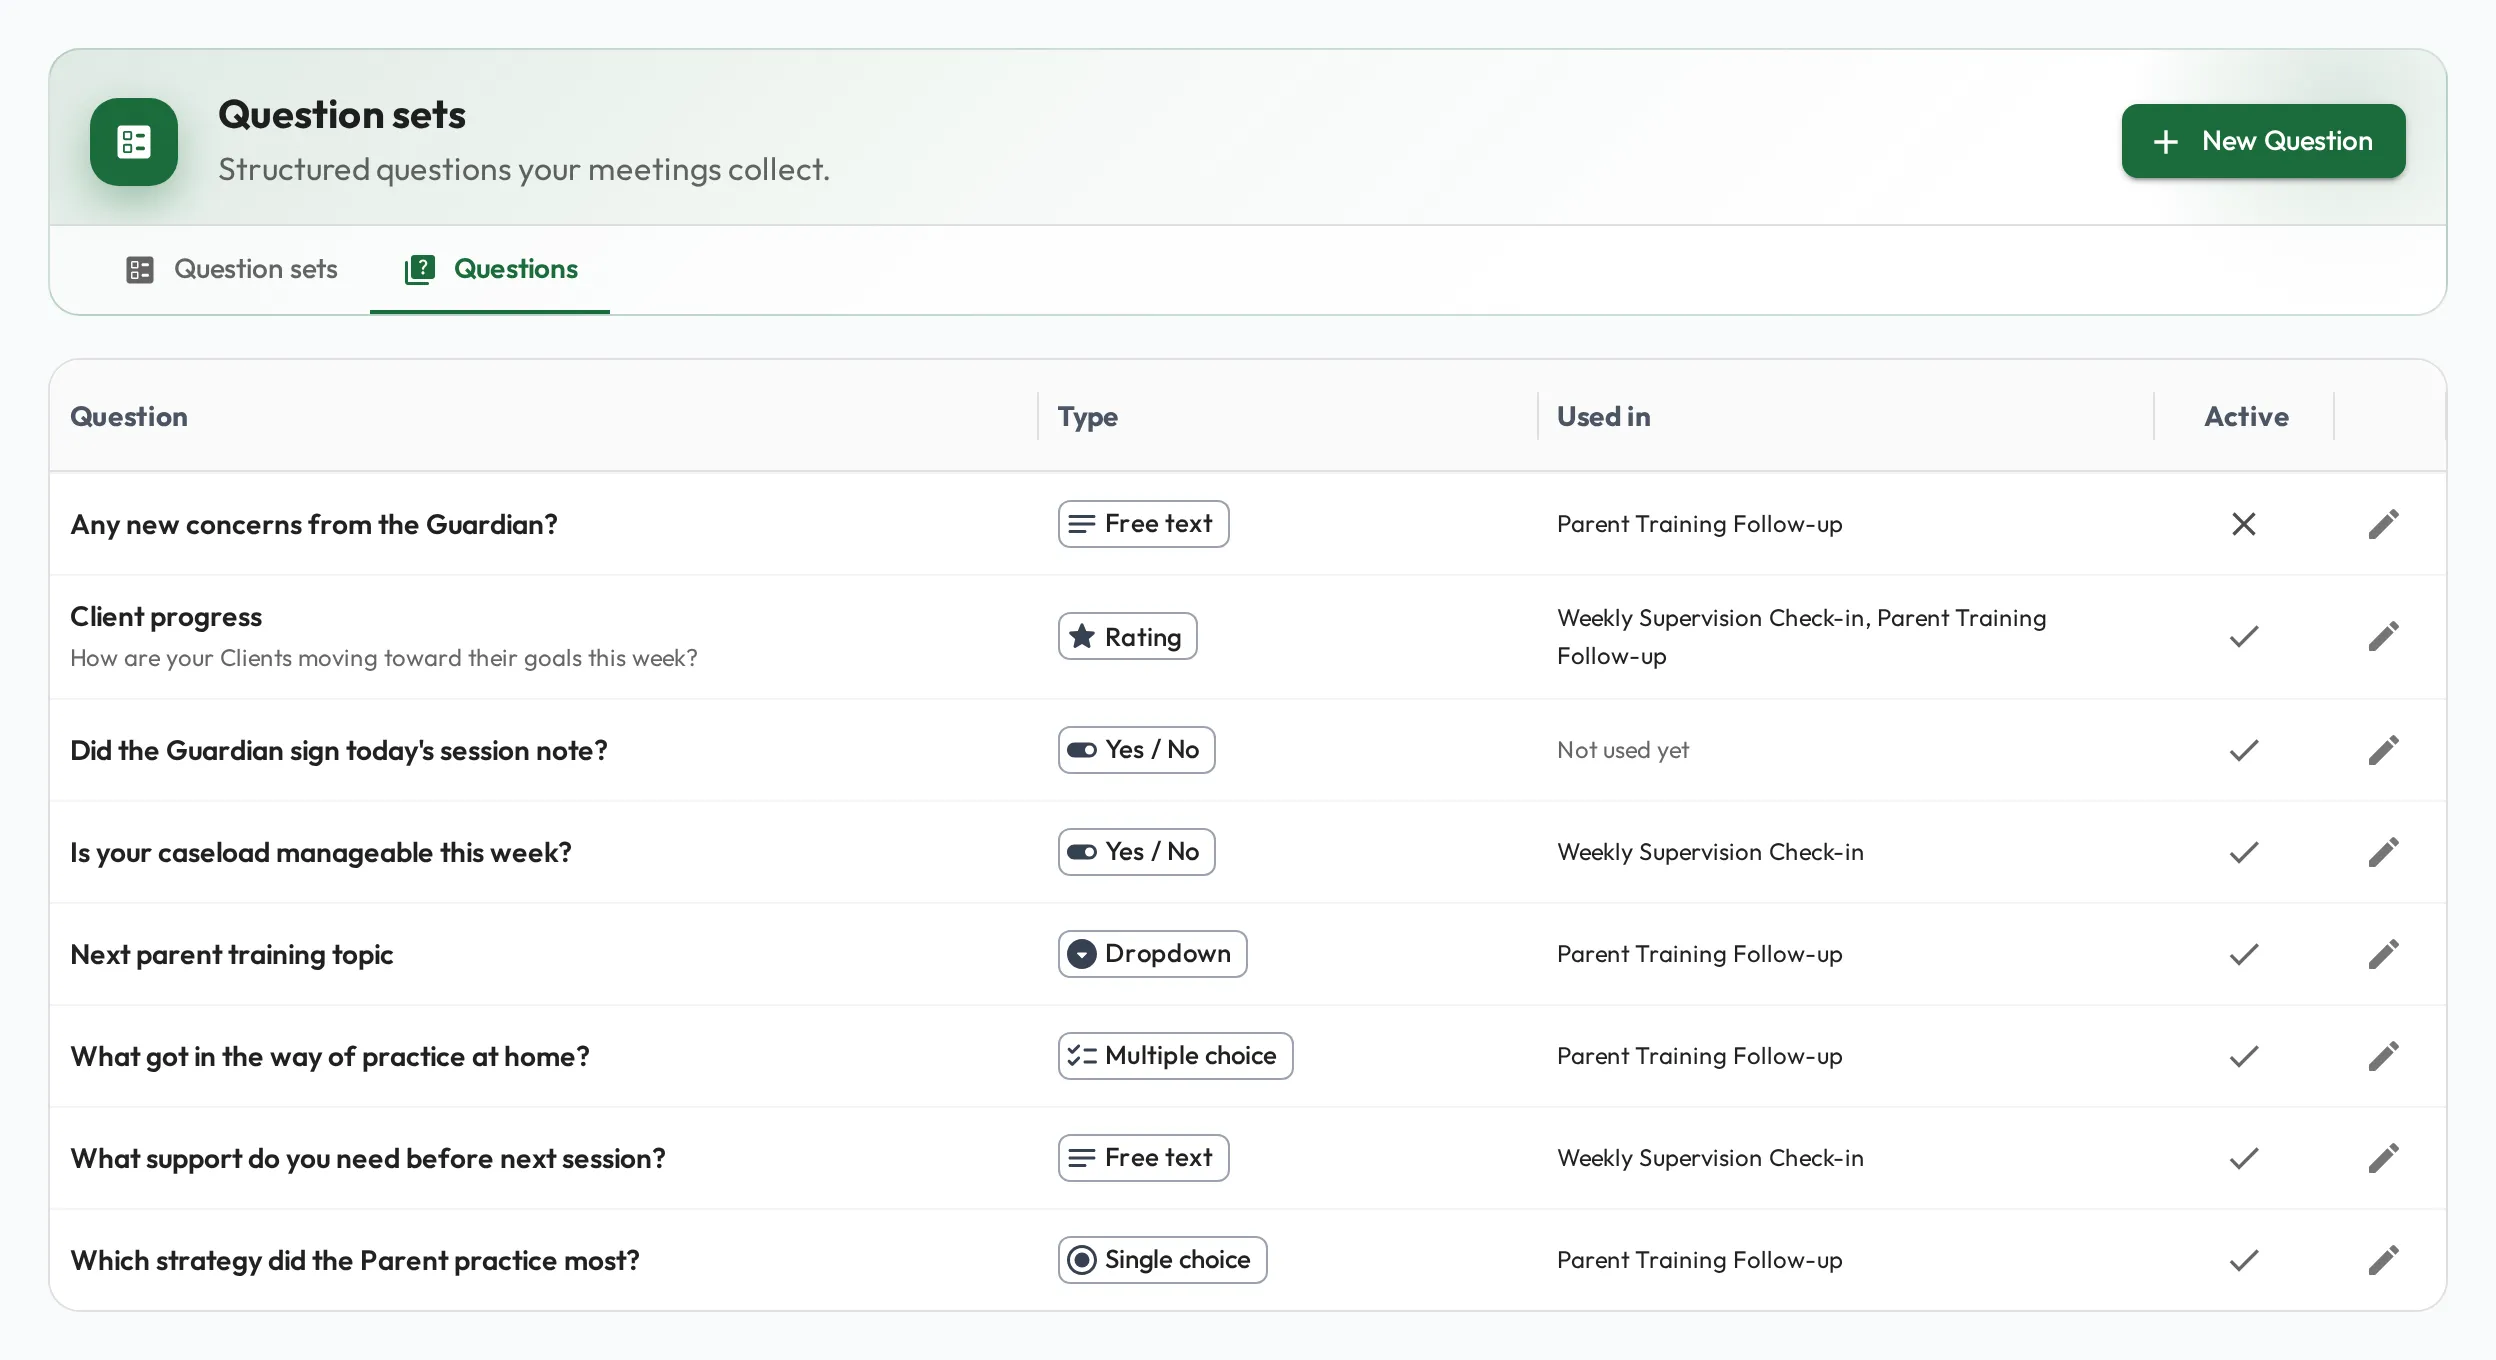The width and height of the screenshot is (2496, 1360).
Task: Edit the Client progress question via pencil icon
Action: pos(2383,636)
